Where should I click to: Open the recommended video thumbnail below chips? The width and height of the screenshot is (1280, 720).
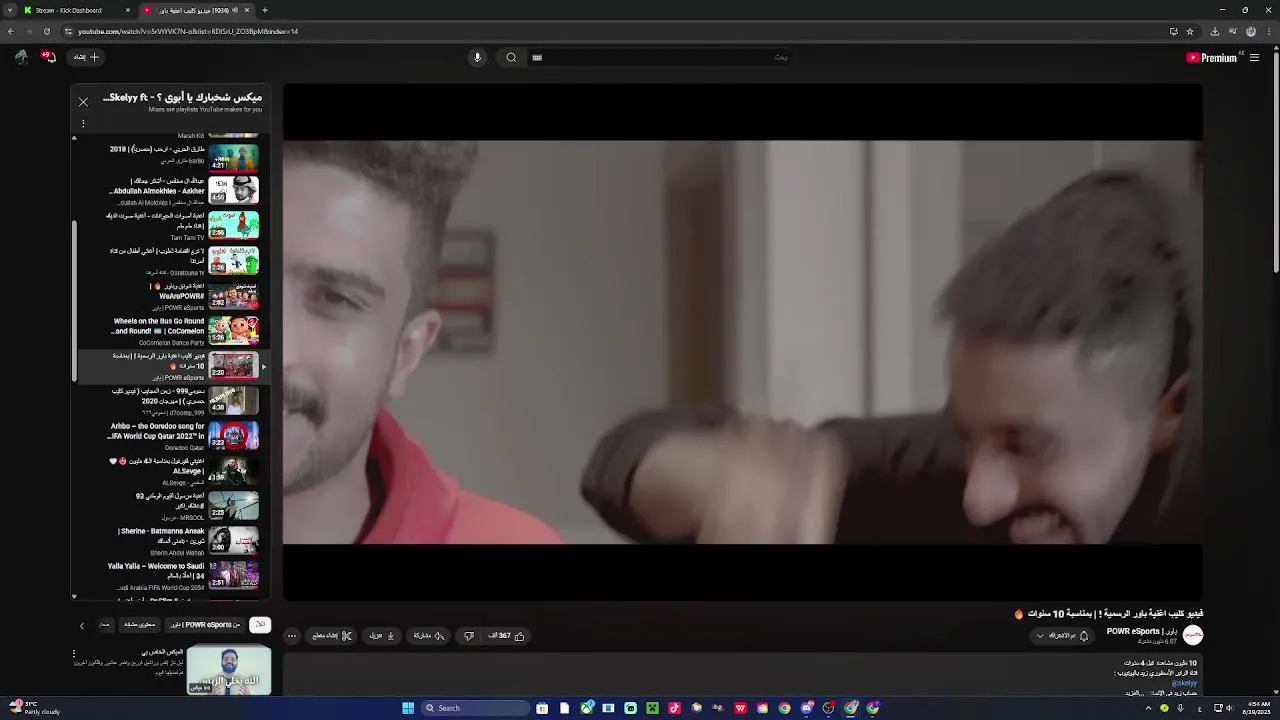pos(229,670)
